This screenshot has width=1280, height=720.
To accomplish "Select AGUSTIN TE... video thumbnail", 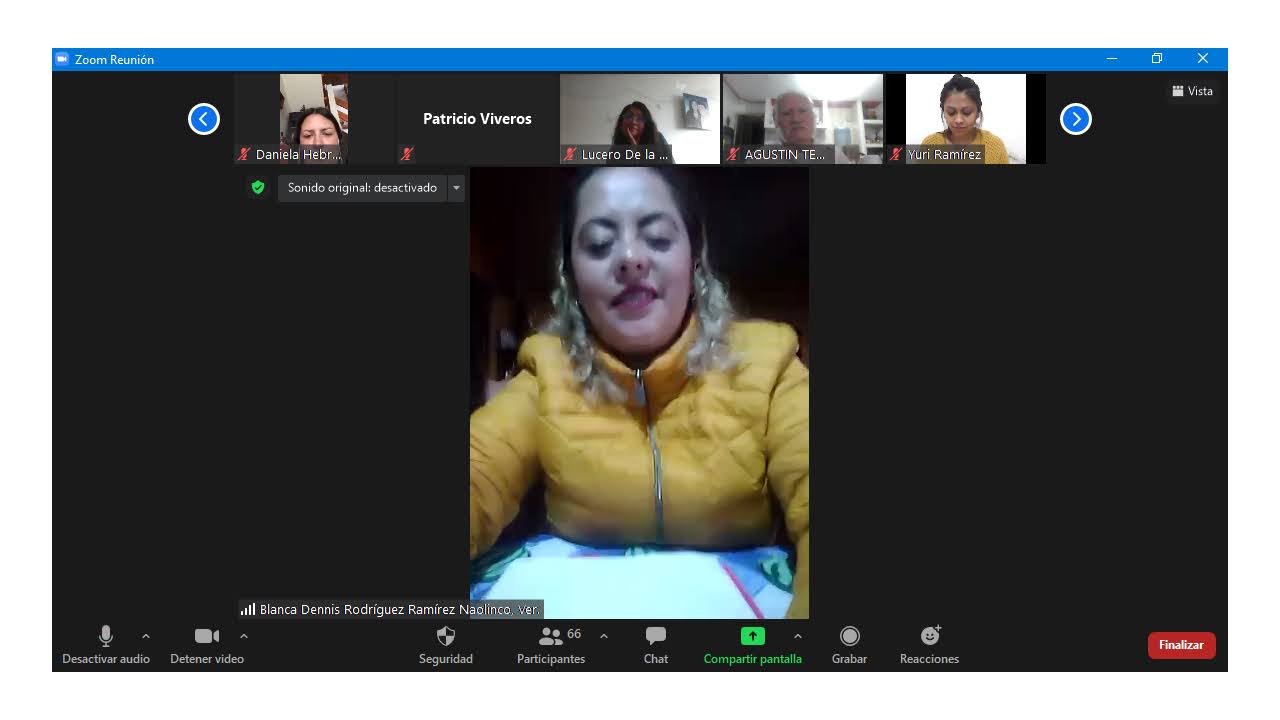I will [803, 119].
